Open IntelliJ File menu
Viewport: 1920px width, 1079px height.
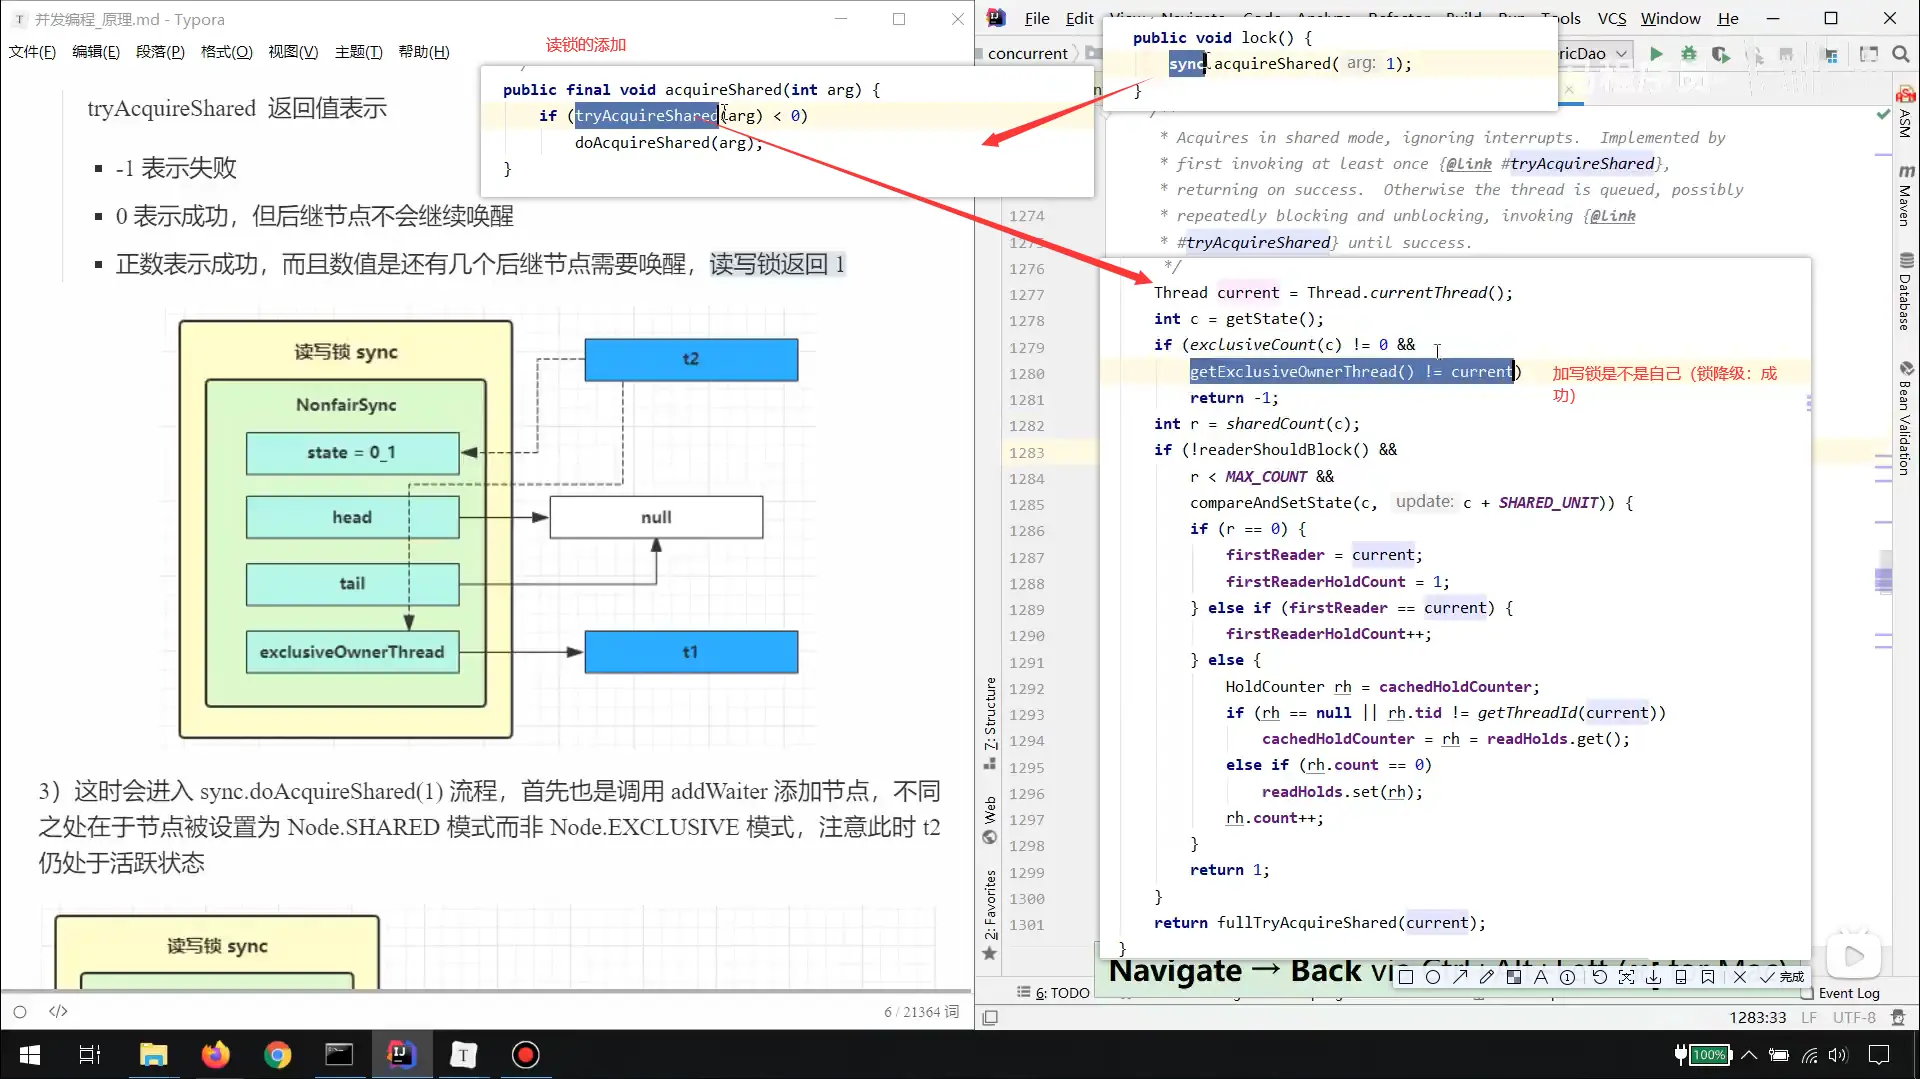tap(1037, 18)
